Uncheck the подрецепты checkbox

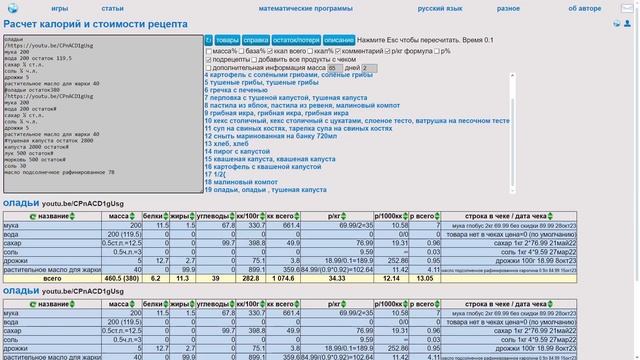209,60
